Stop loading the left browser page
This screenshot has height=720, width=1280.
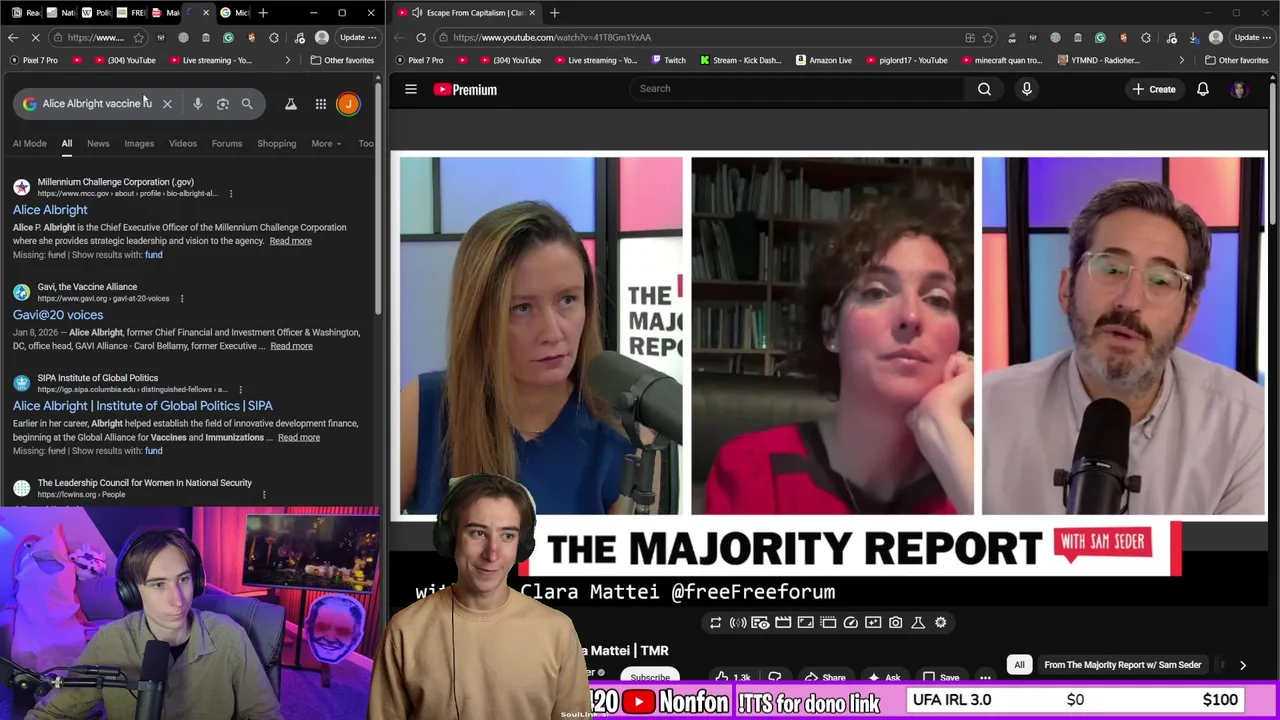(36, 38)
